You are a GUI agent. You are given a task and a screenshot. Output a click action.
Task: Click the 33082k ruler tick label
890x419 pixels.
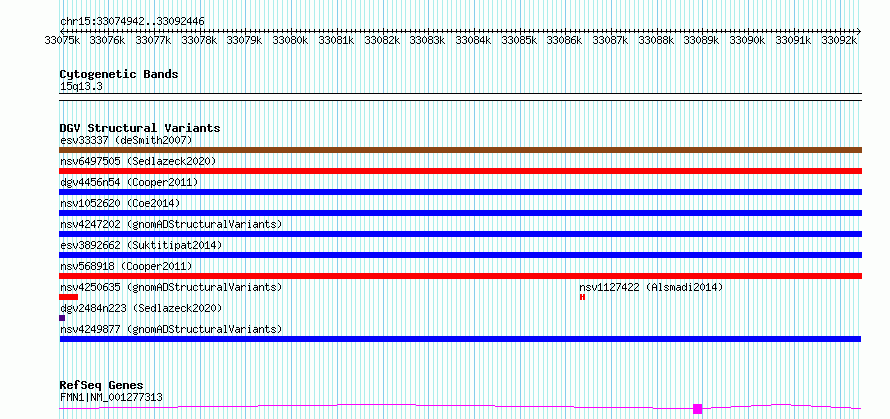click(382, 40)
